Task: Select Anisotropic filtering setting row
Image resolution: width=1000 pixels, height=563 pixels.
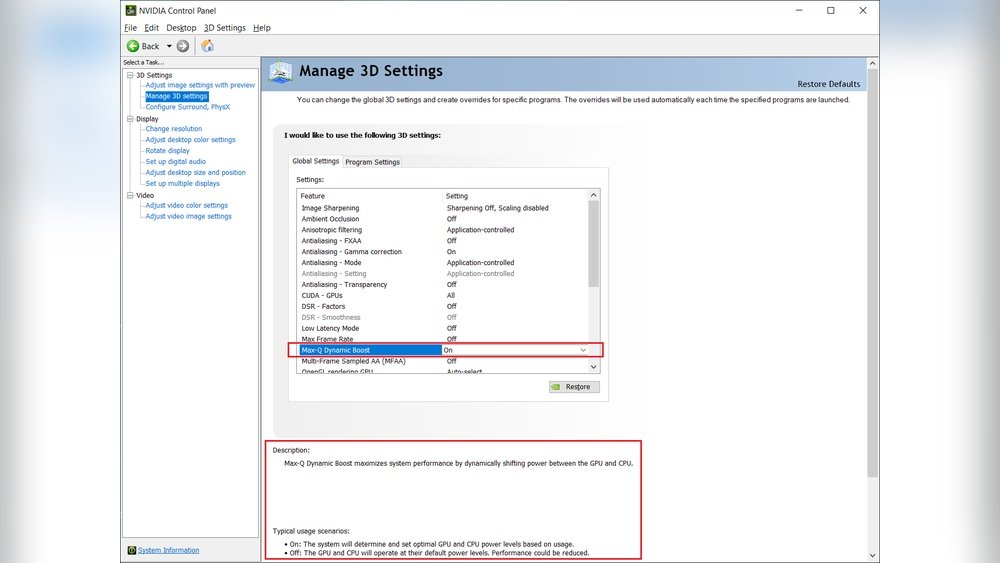Action: point(443,230)
